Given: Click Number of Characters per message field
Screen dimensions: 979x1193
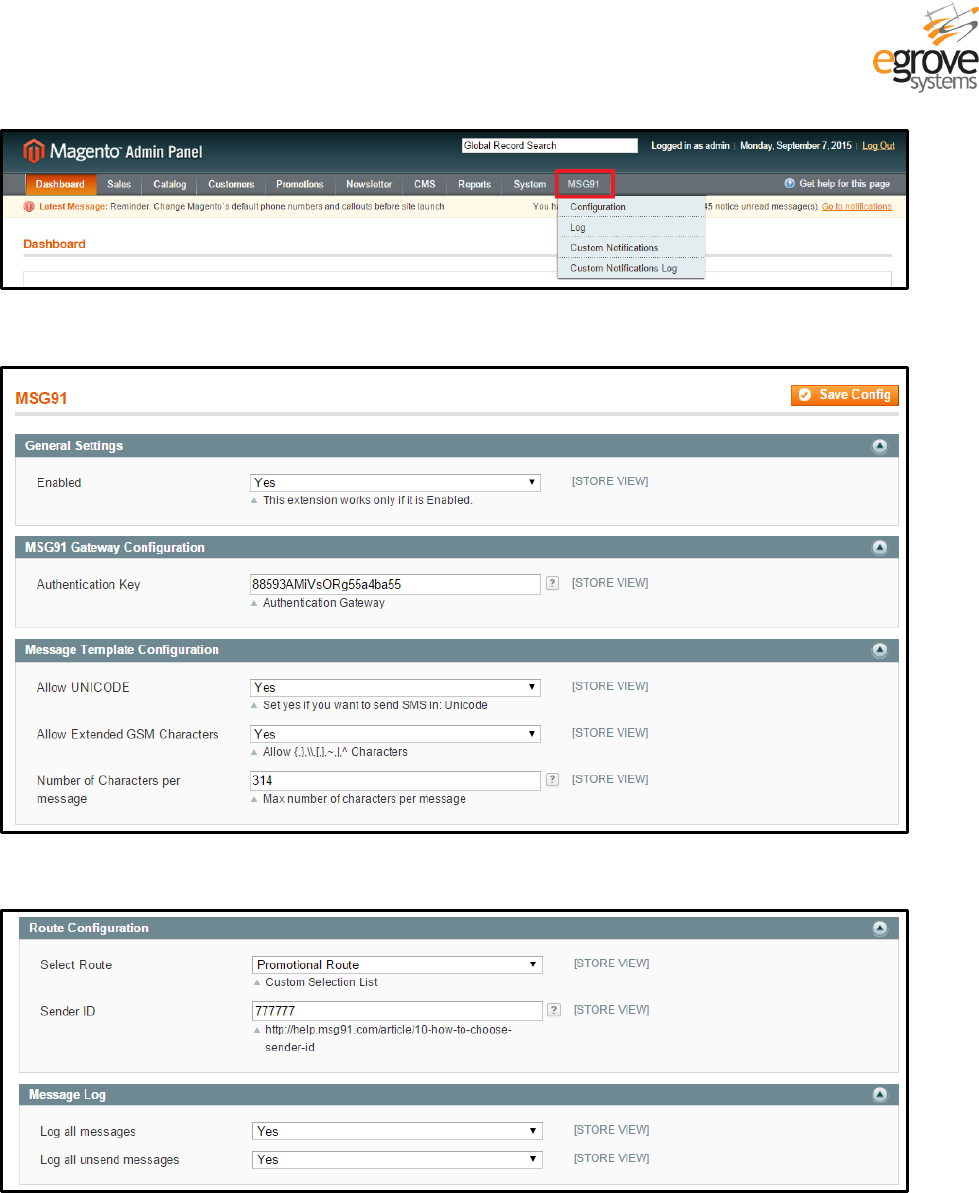Looking at the screenshot, I should pos(396,781).
